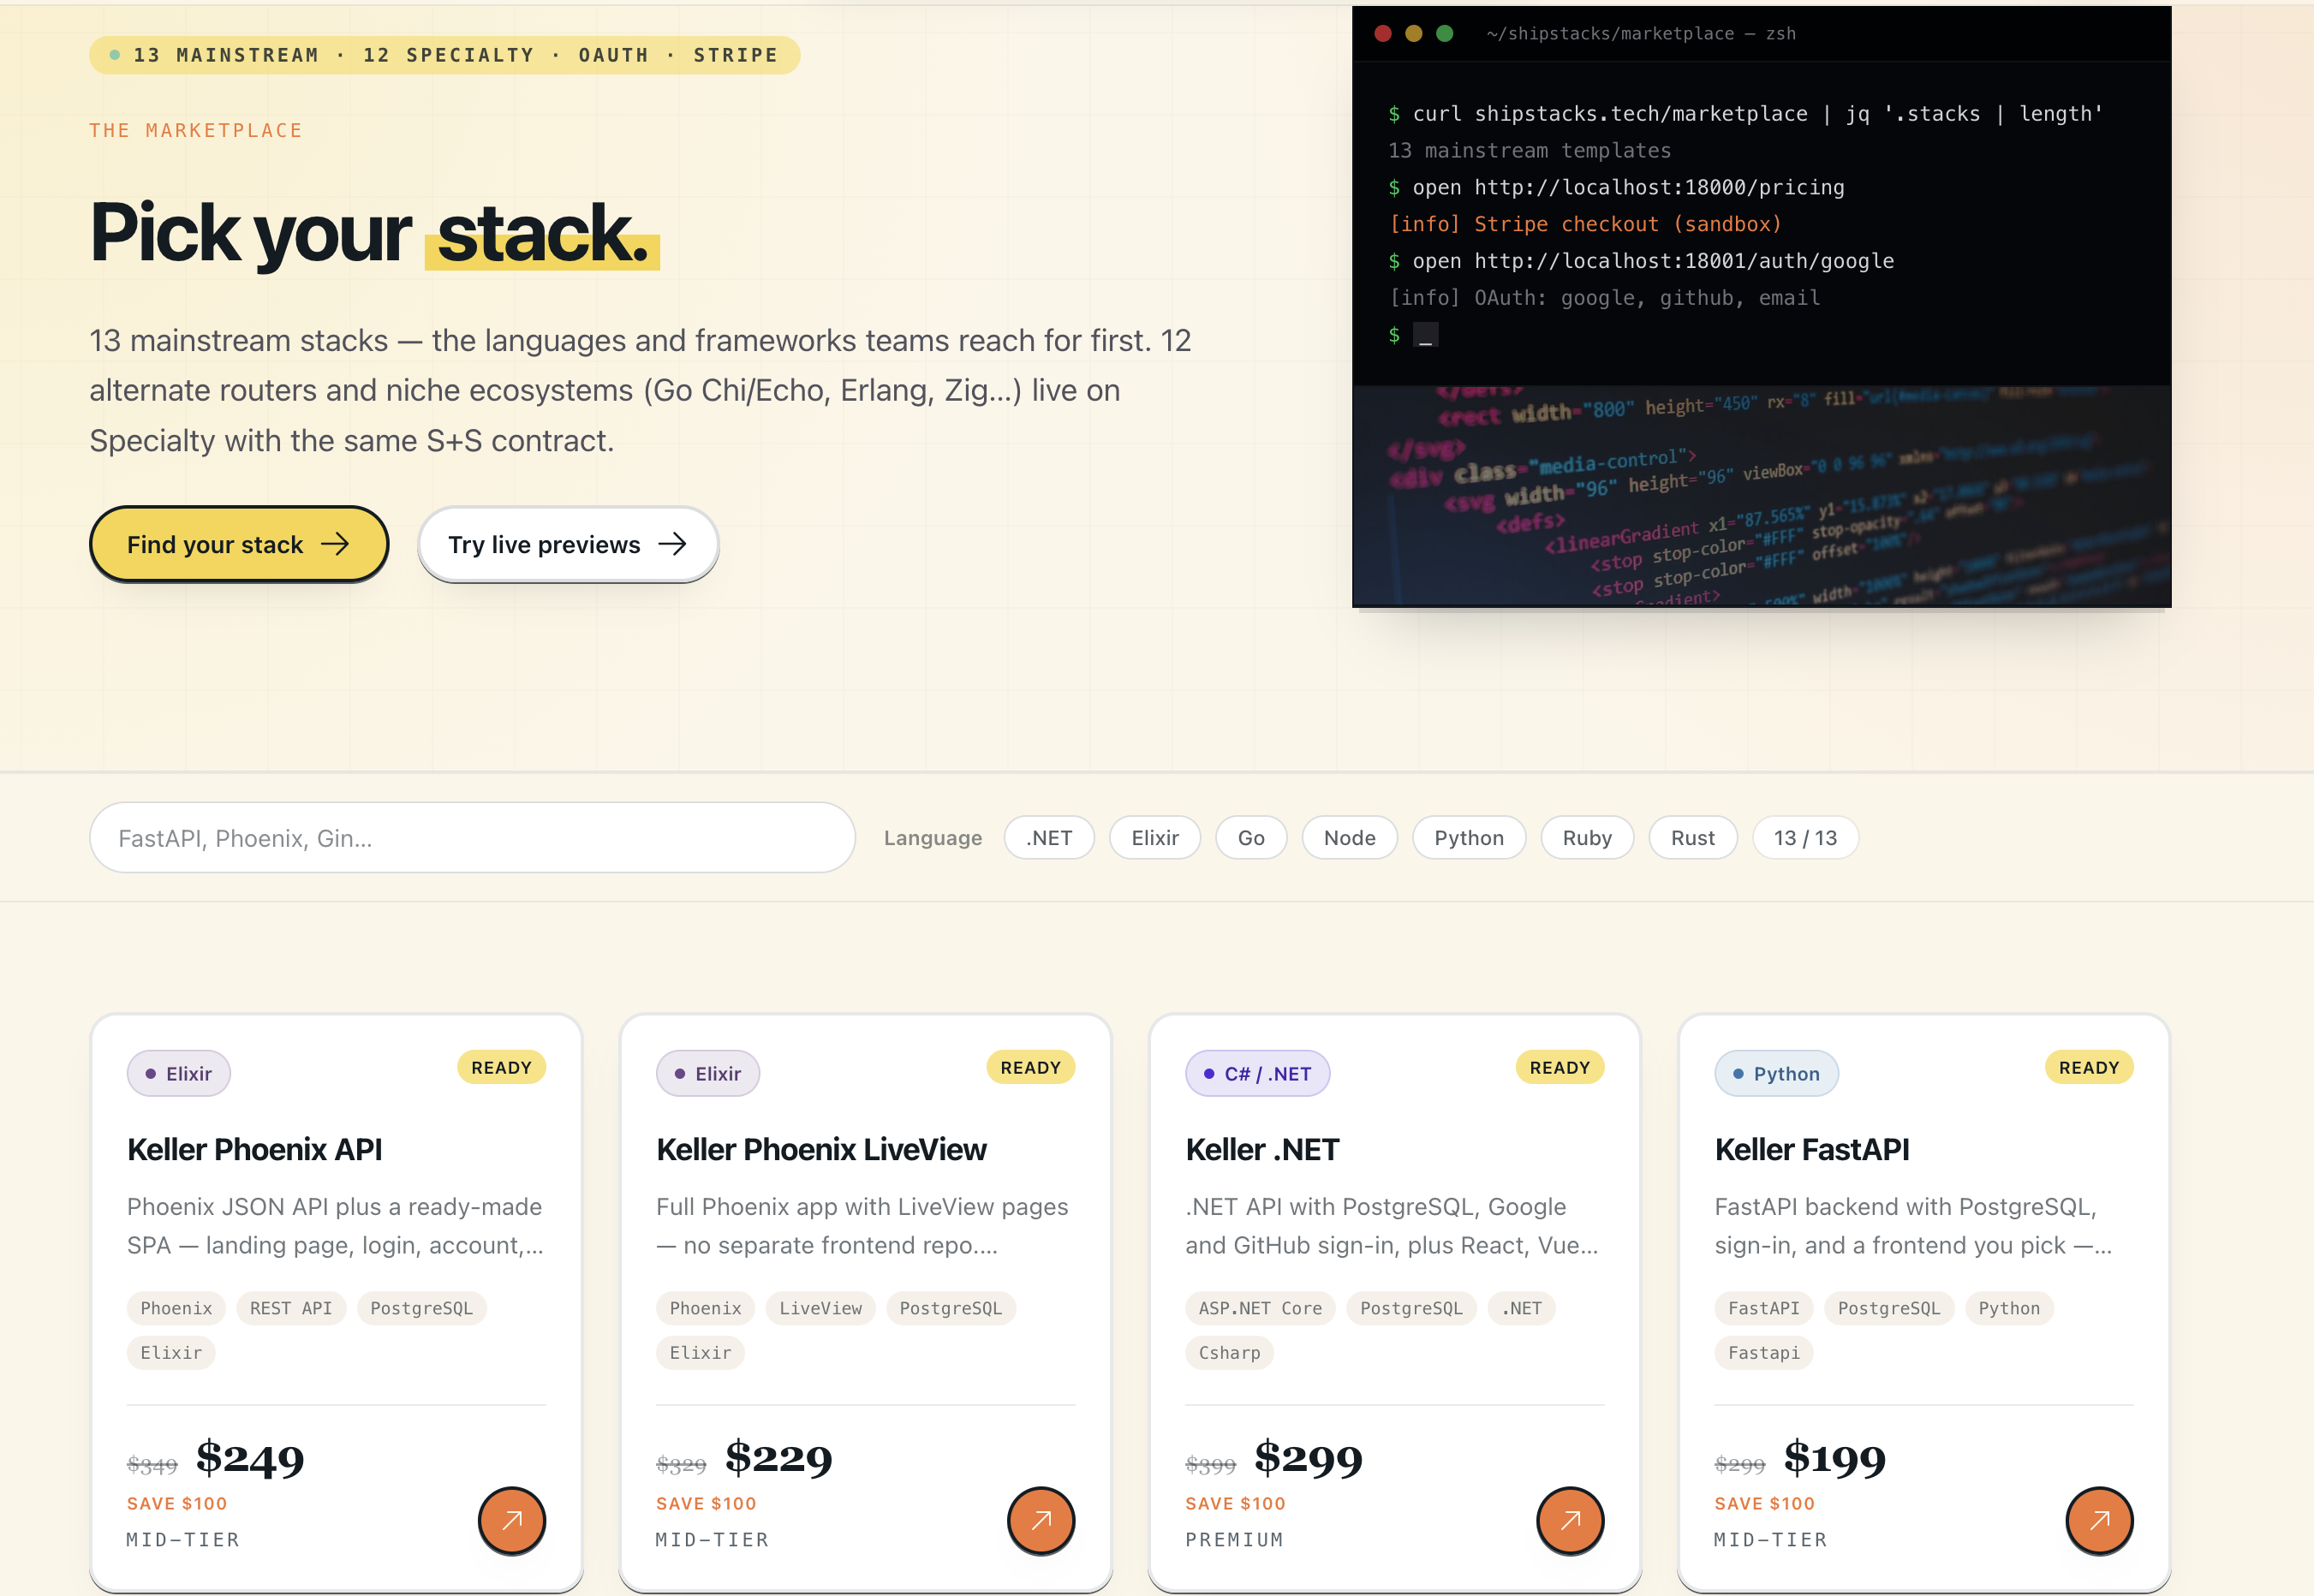Screen dimensions: 2314x1596
Task: Click the terminal curl command line
Action: (x=1745, y=114)
